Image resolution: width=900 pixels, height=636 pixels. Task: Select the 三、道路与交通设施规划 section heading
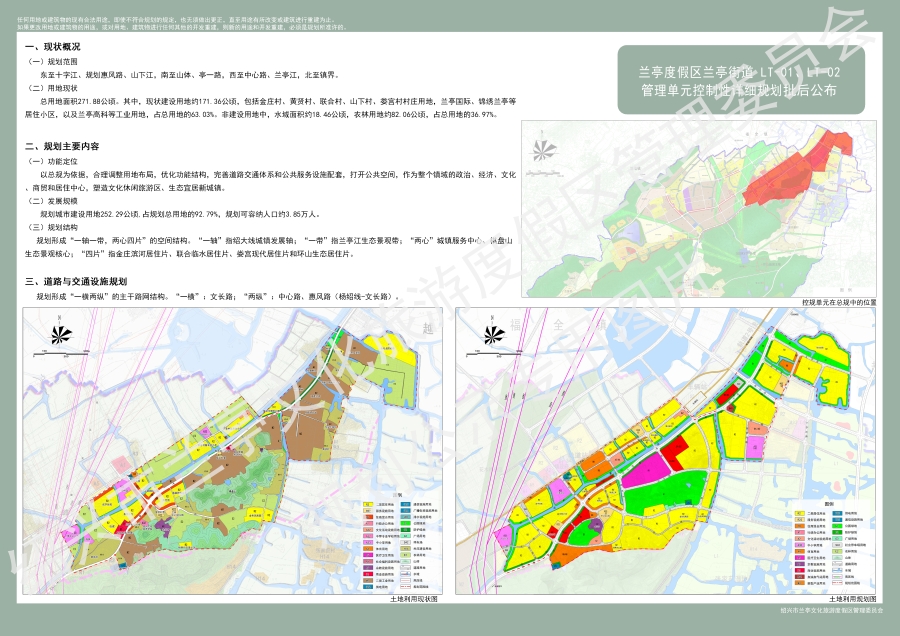point(77,282)
